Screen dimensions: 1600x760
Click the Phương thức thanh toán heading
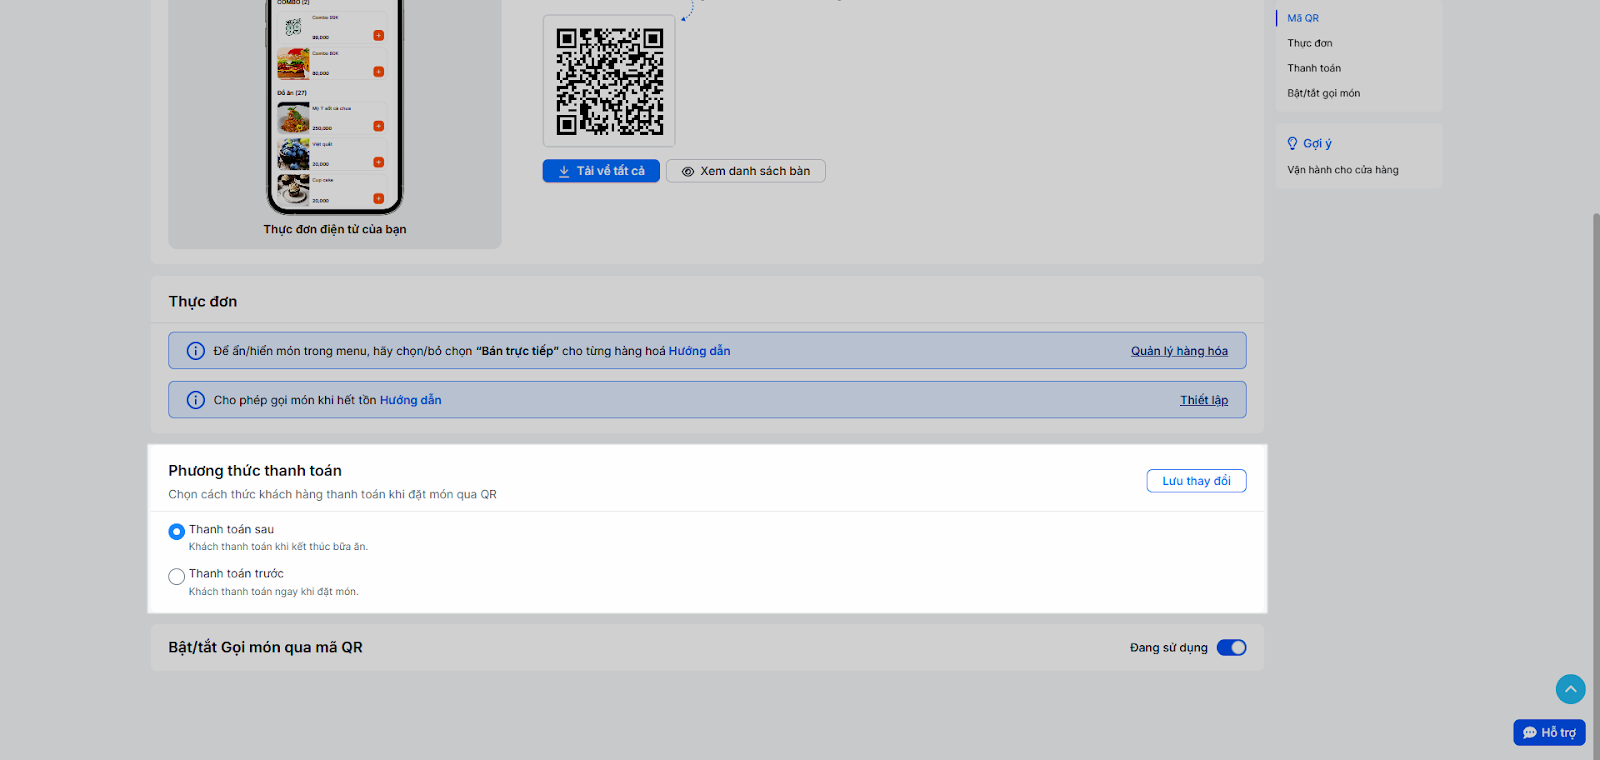[255, 471]
